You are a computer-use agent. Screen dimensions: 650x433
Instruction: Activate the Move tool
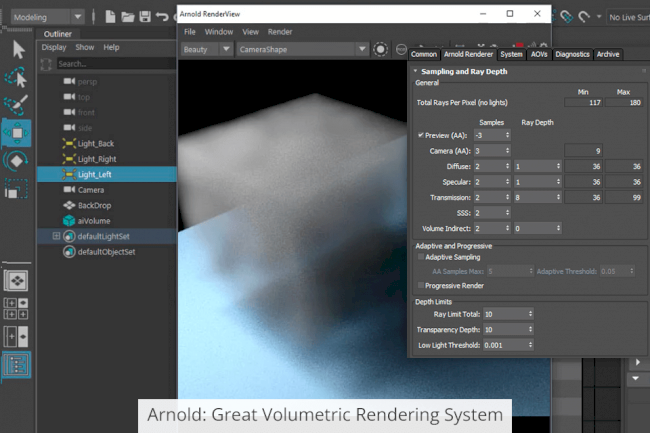[17, 133]
